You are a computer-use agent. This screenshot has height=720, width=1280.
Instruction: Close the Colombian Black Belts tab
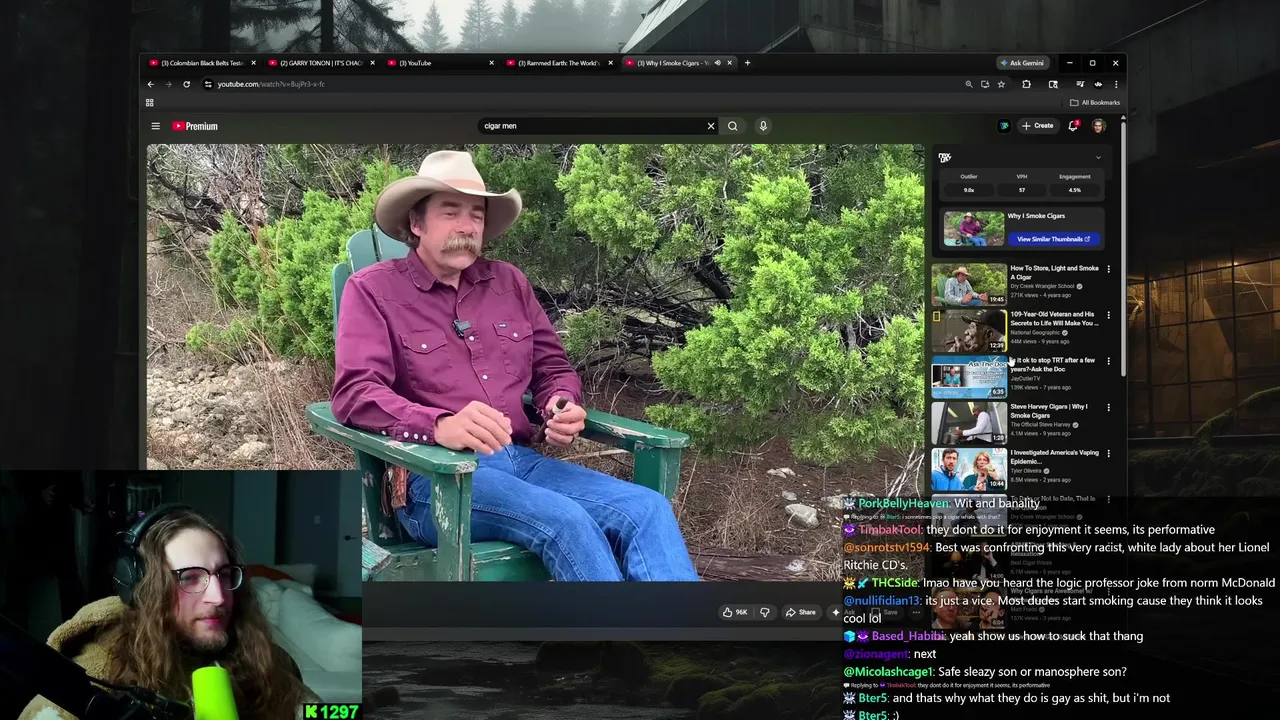click(x=254, y=63)
